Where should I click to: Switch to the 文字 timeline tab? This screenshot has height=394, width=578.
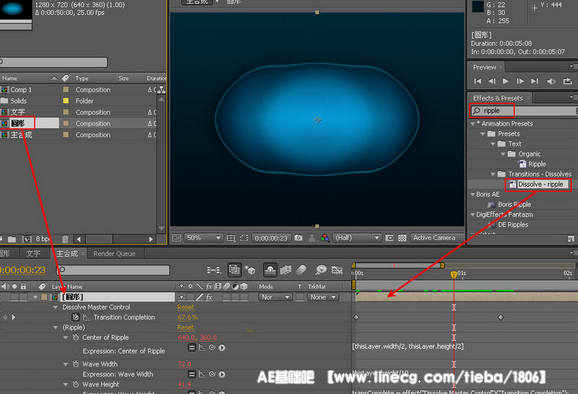[33, 254]
